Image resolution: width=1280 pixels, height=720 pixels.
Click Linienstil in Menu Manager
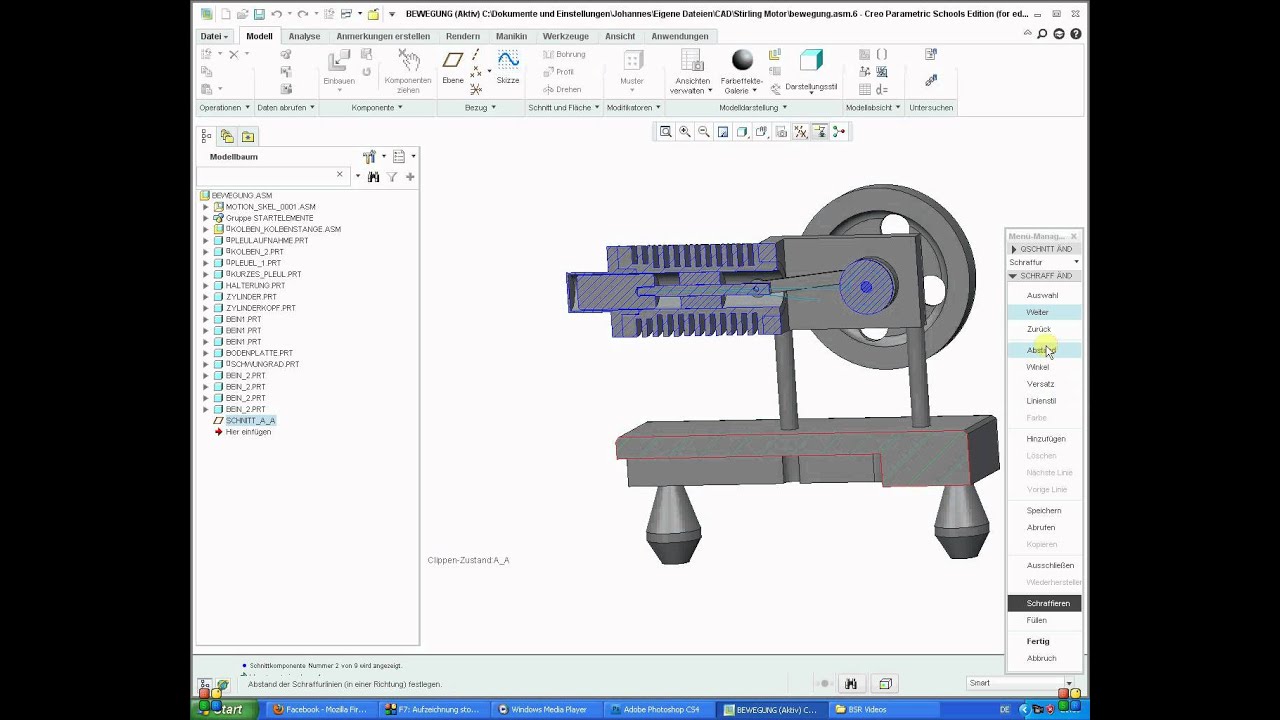point(1041,401)
